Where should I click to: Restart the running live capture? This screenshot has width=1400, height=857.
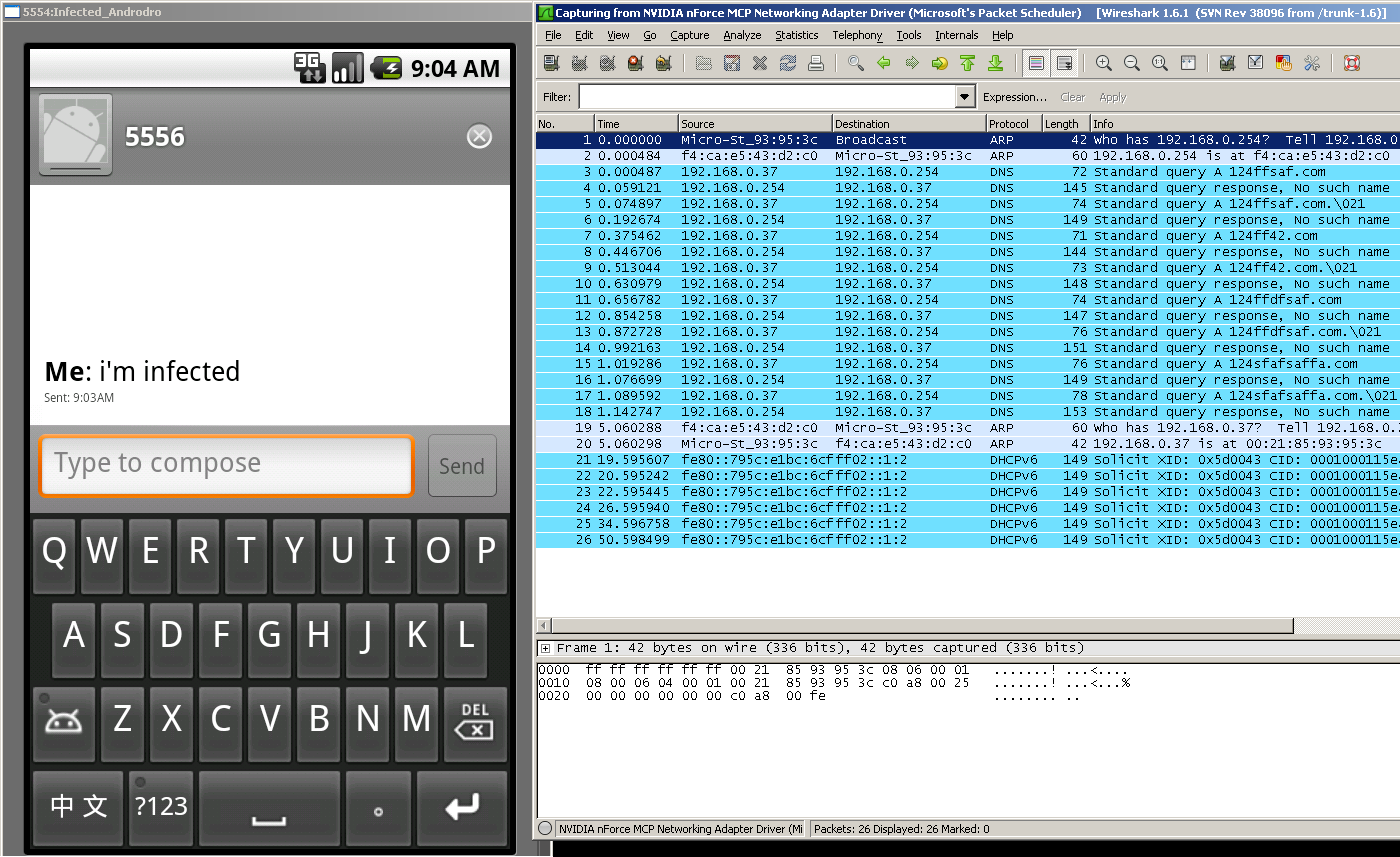(663, 63)
